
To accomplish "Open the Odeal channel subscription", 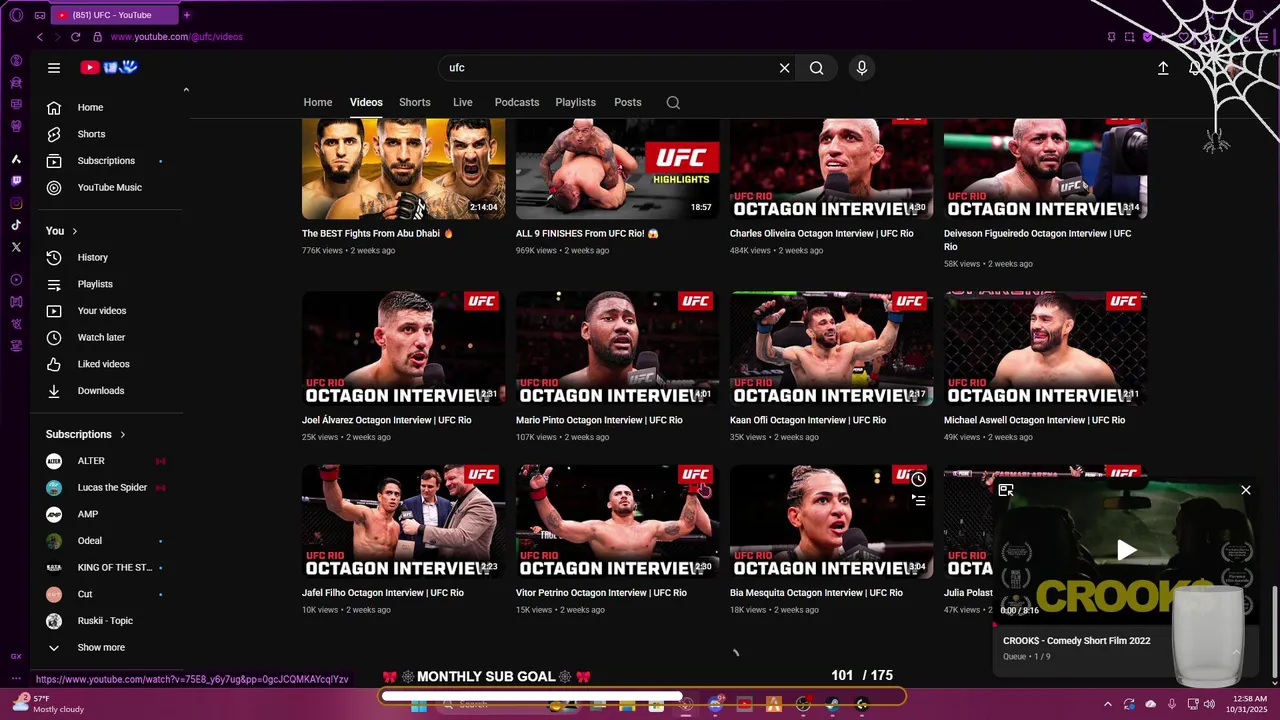I will coord(112,541).
